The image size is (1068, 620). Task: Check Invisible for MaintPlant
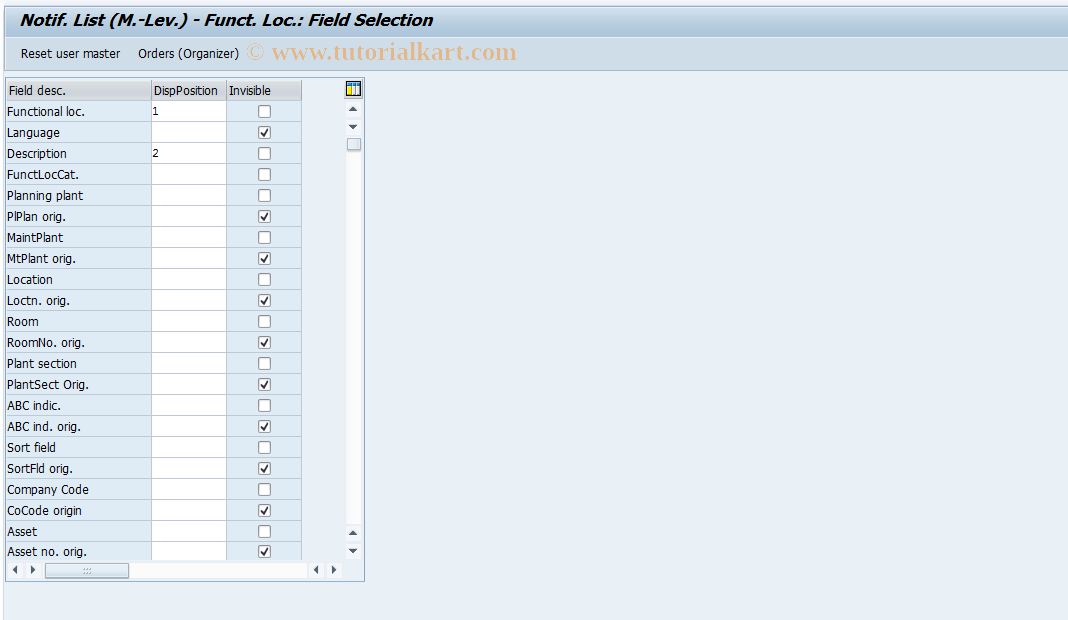(264, 238)
